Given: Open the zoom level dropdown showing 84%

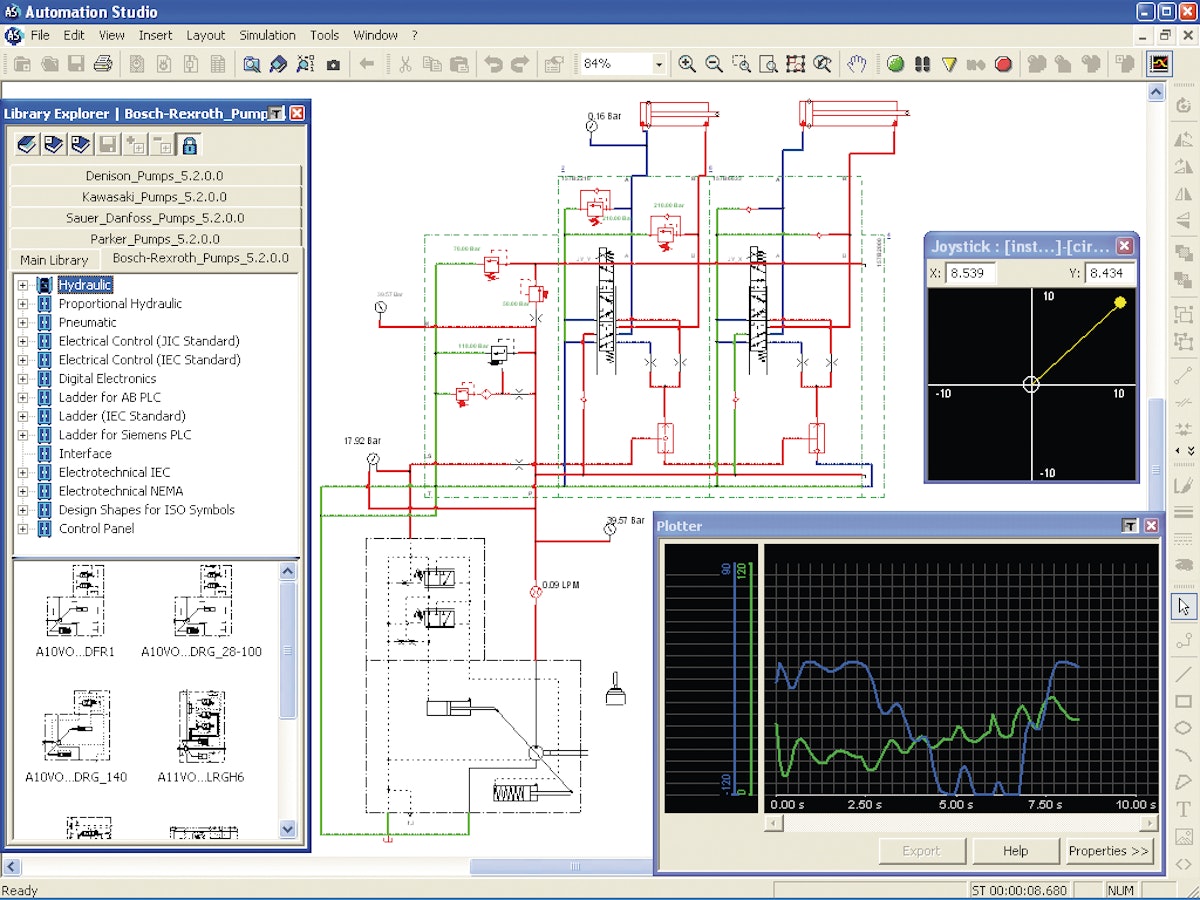Looking at the screenshot, I should [657, 62].
